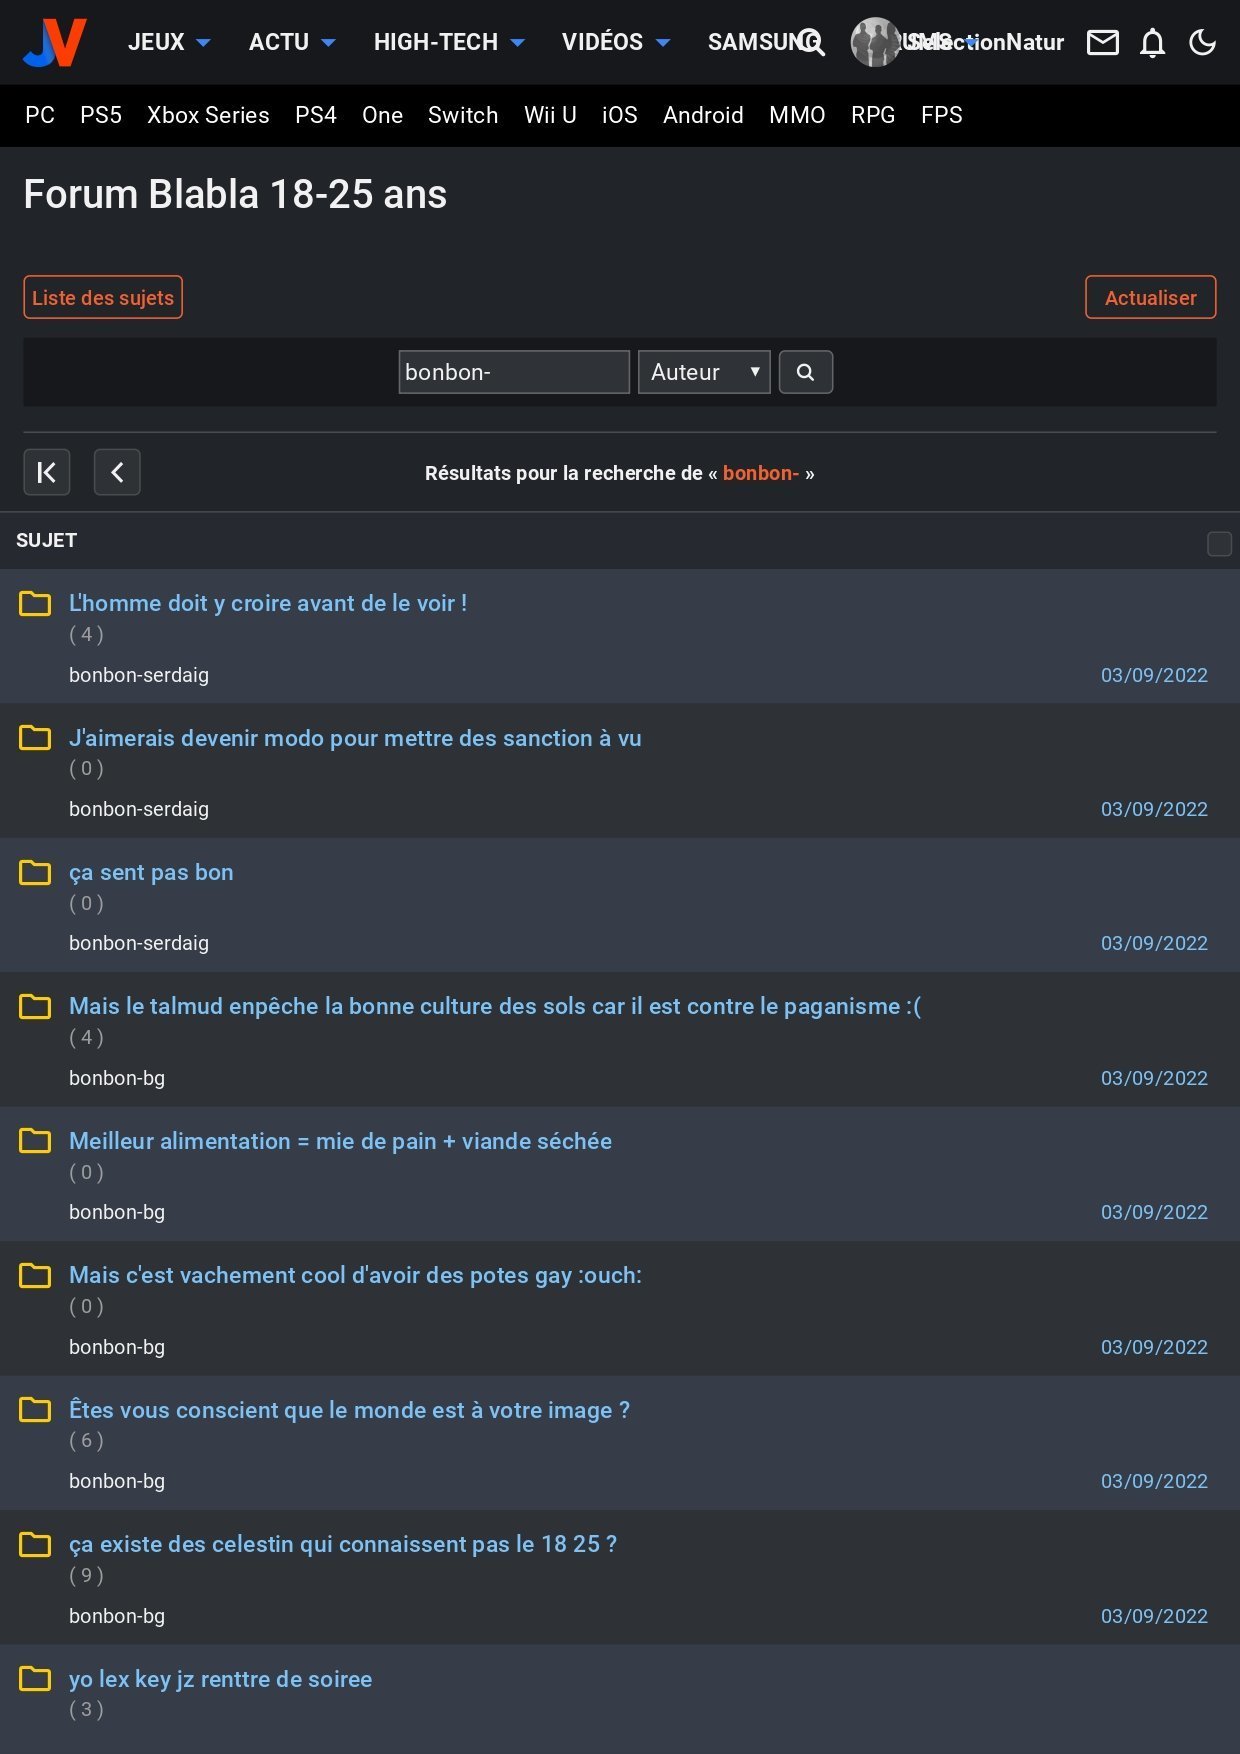Screen dimensions: 1240x1754
Task: Submit search with magnifier button
Action: point(805,372)
